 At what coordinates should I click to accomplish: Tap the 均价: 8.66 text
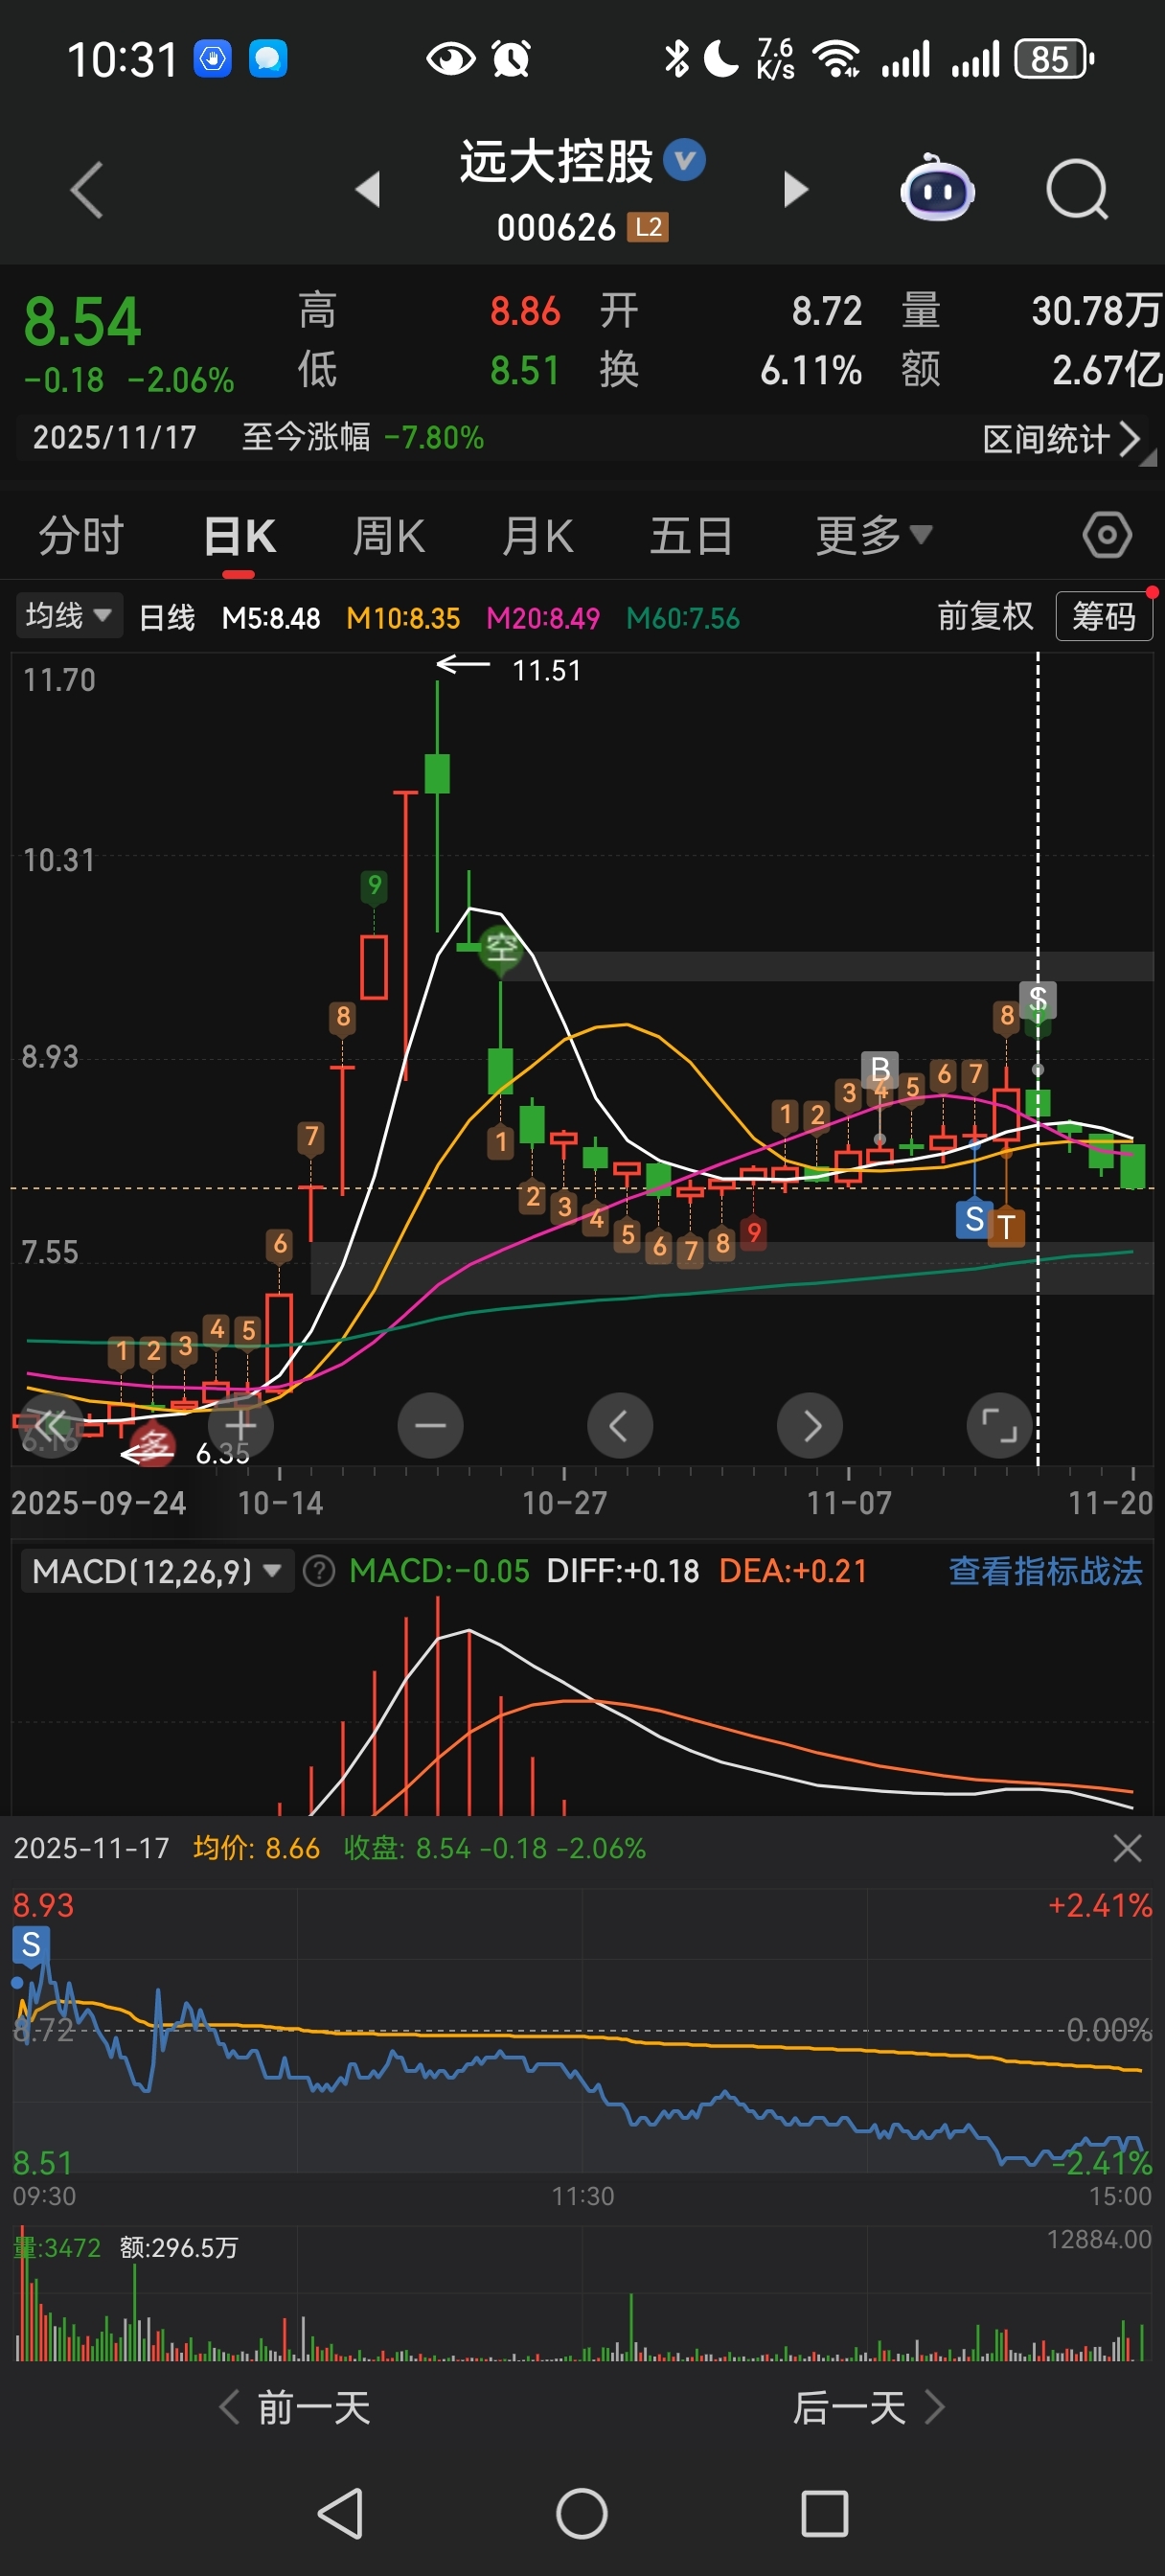pyautogui.click(x=256, y=1848)
